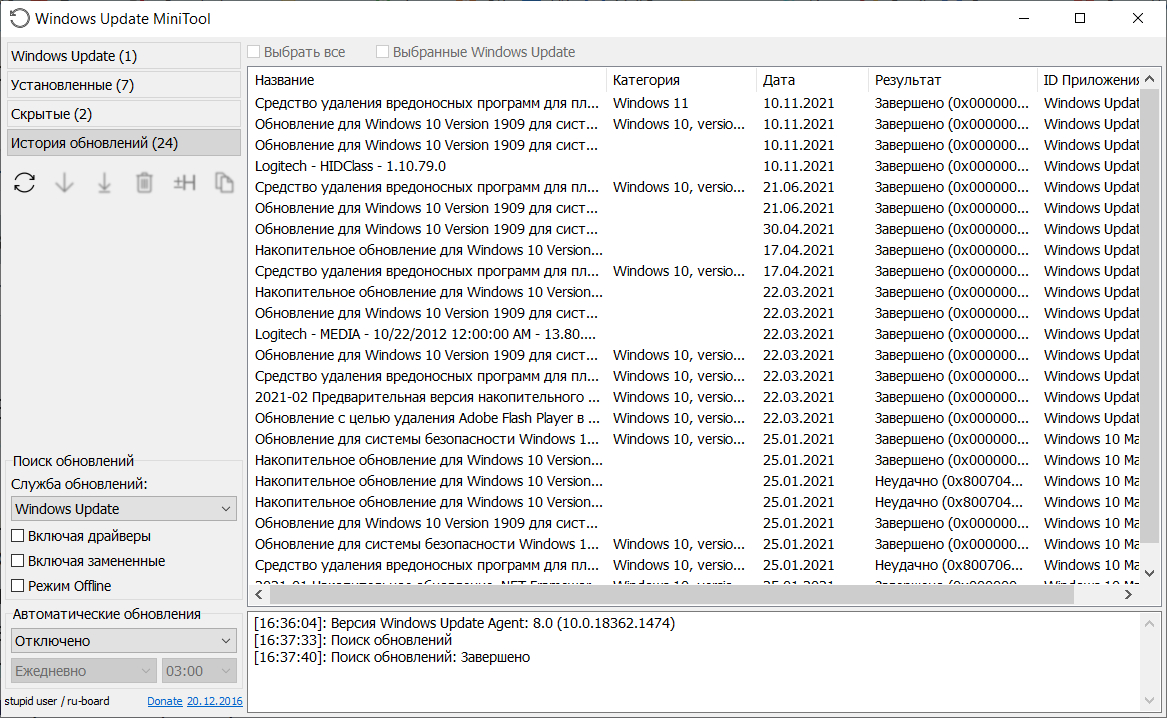The image size is (1167, 718).
Task: Open the Служба обновлений Windows Update dropdown
Action: pos(124,509)
